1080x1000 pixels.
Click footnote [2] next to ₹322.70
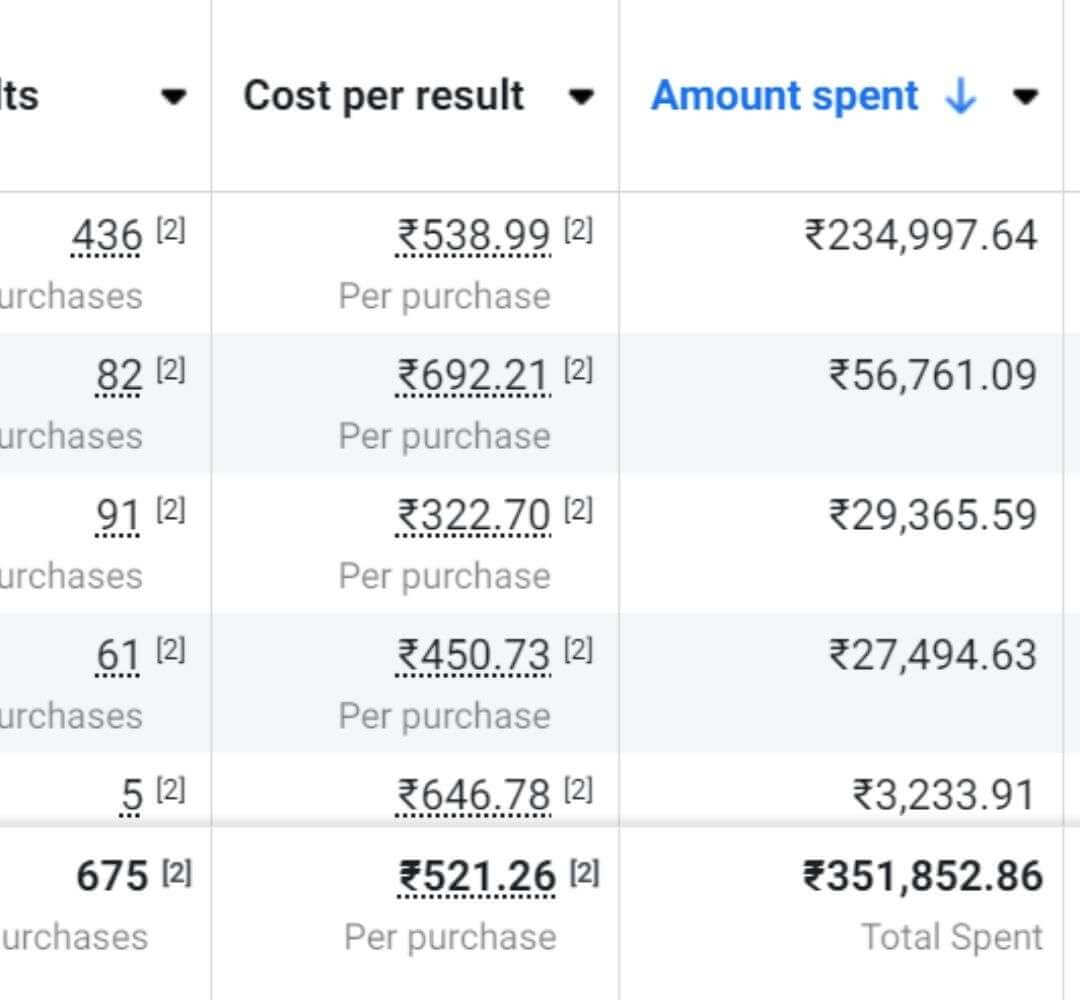point(579,509)
